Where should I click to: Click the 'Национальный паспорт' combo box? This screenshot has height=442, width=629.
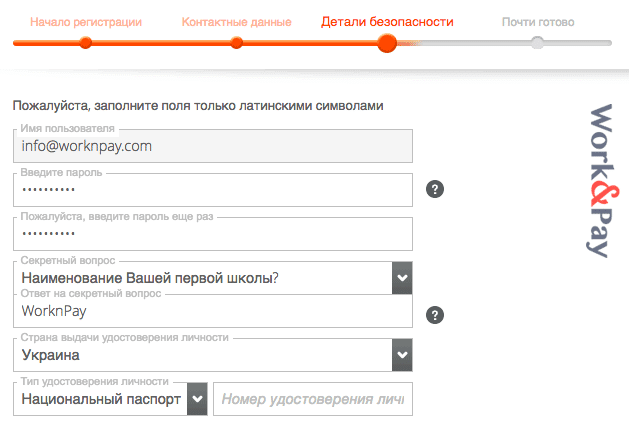pos(110,399)
